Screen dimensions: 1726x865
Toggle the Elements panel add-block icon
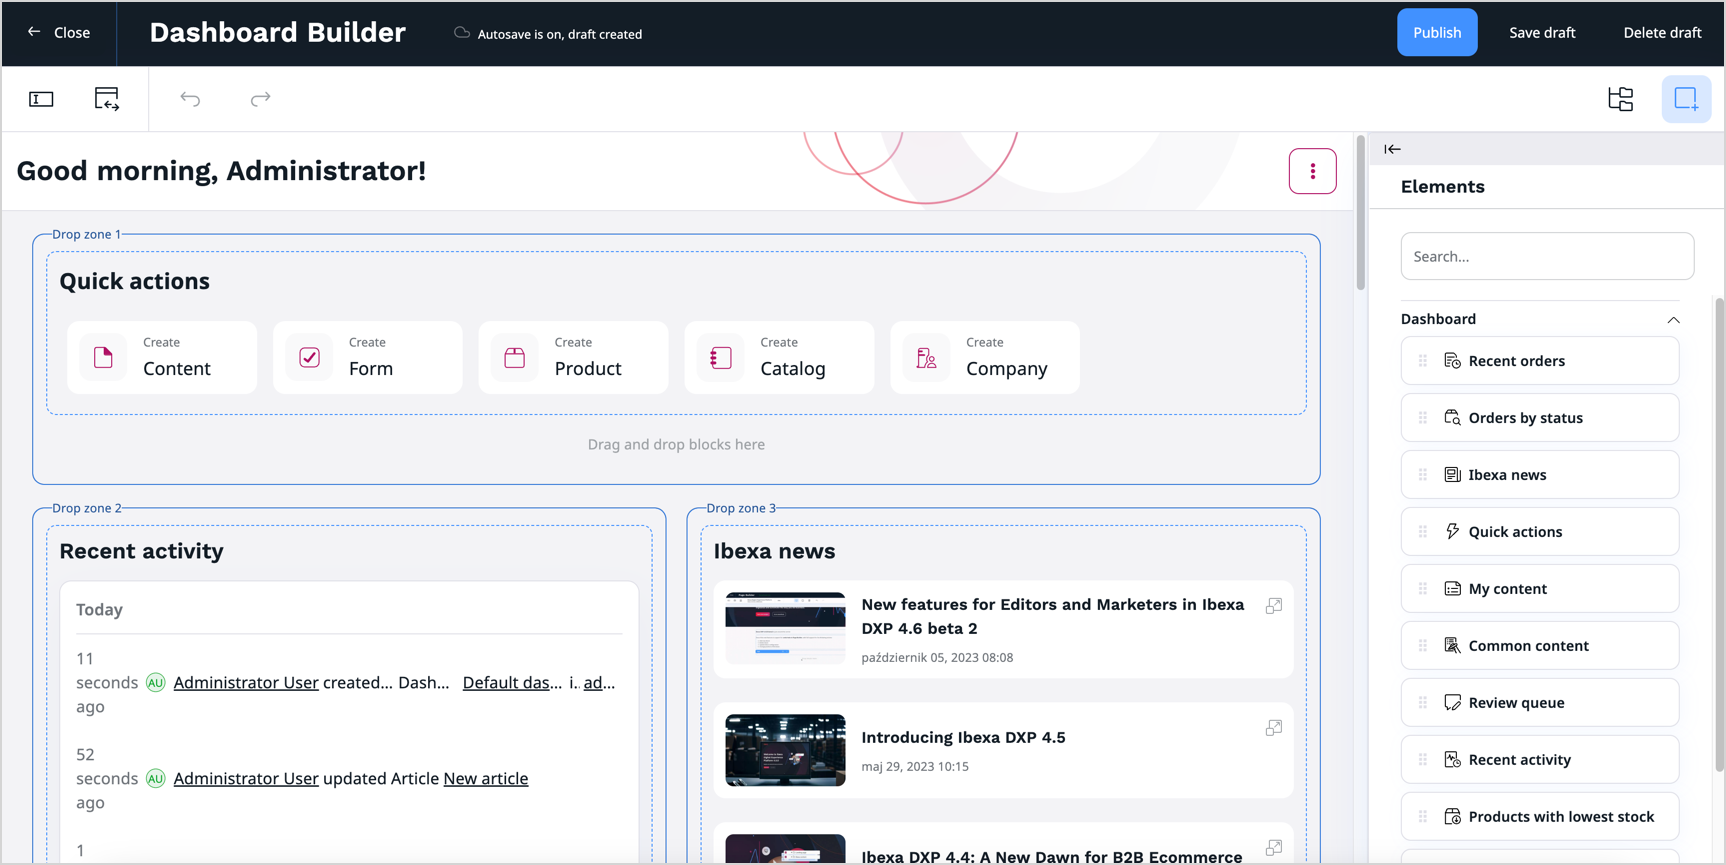coord(1686,99)
